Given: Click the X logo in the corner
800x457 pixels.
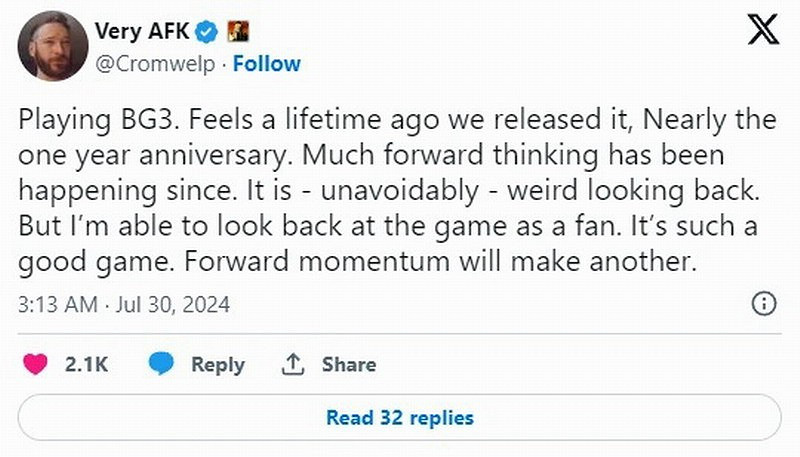Looking at the screenshot, I should [x=764, y=31].
